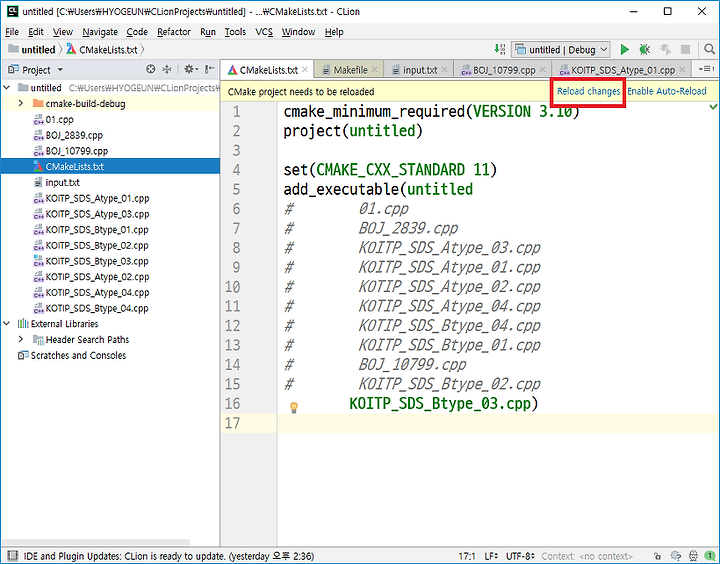Open the File menu

(x=12, y=32)
